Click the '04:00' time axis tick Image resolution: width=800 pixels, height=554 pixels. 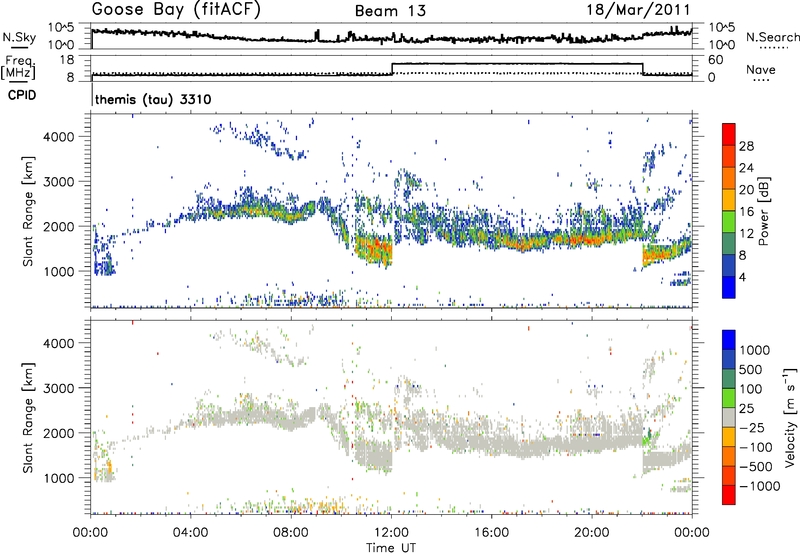click(191, 533)
